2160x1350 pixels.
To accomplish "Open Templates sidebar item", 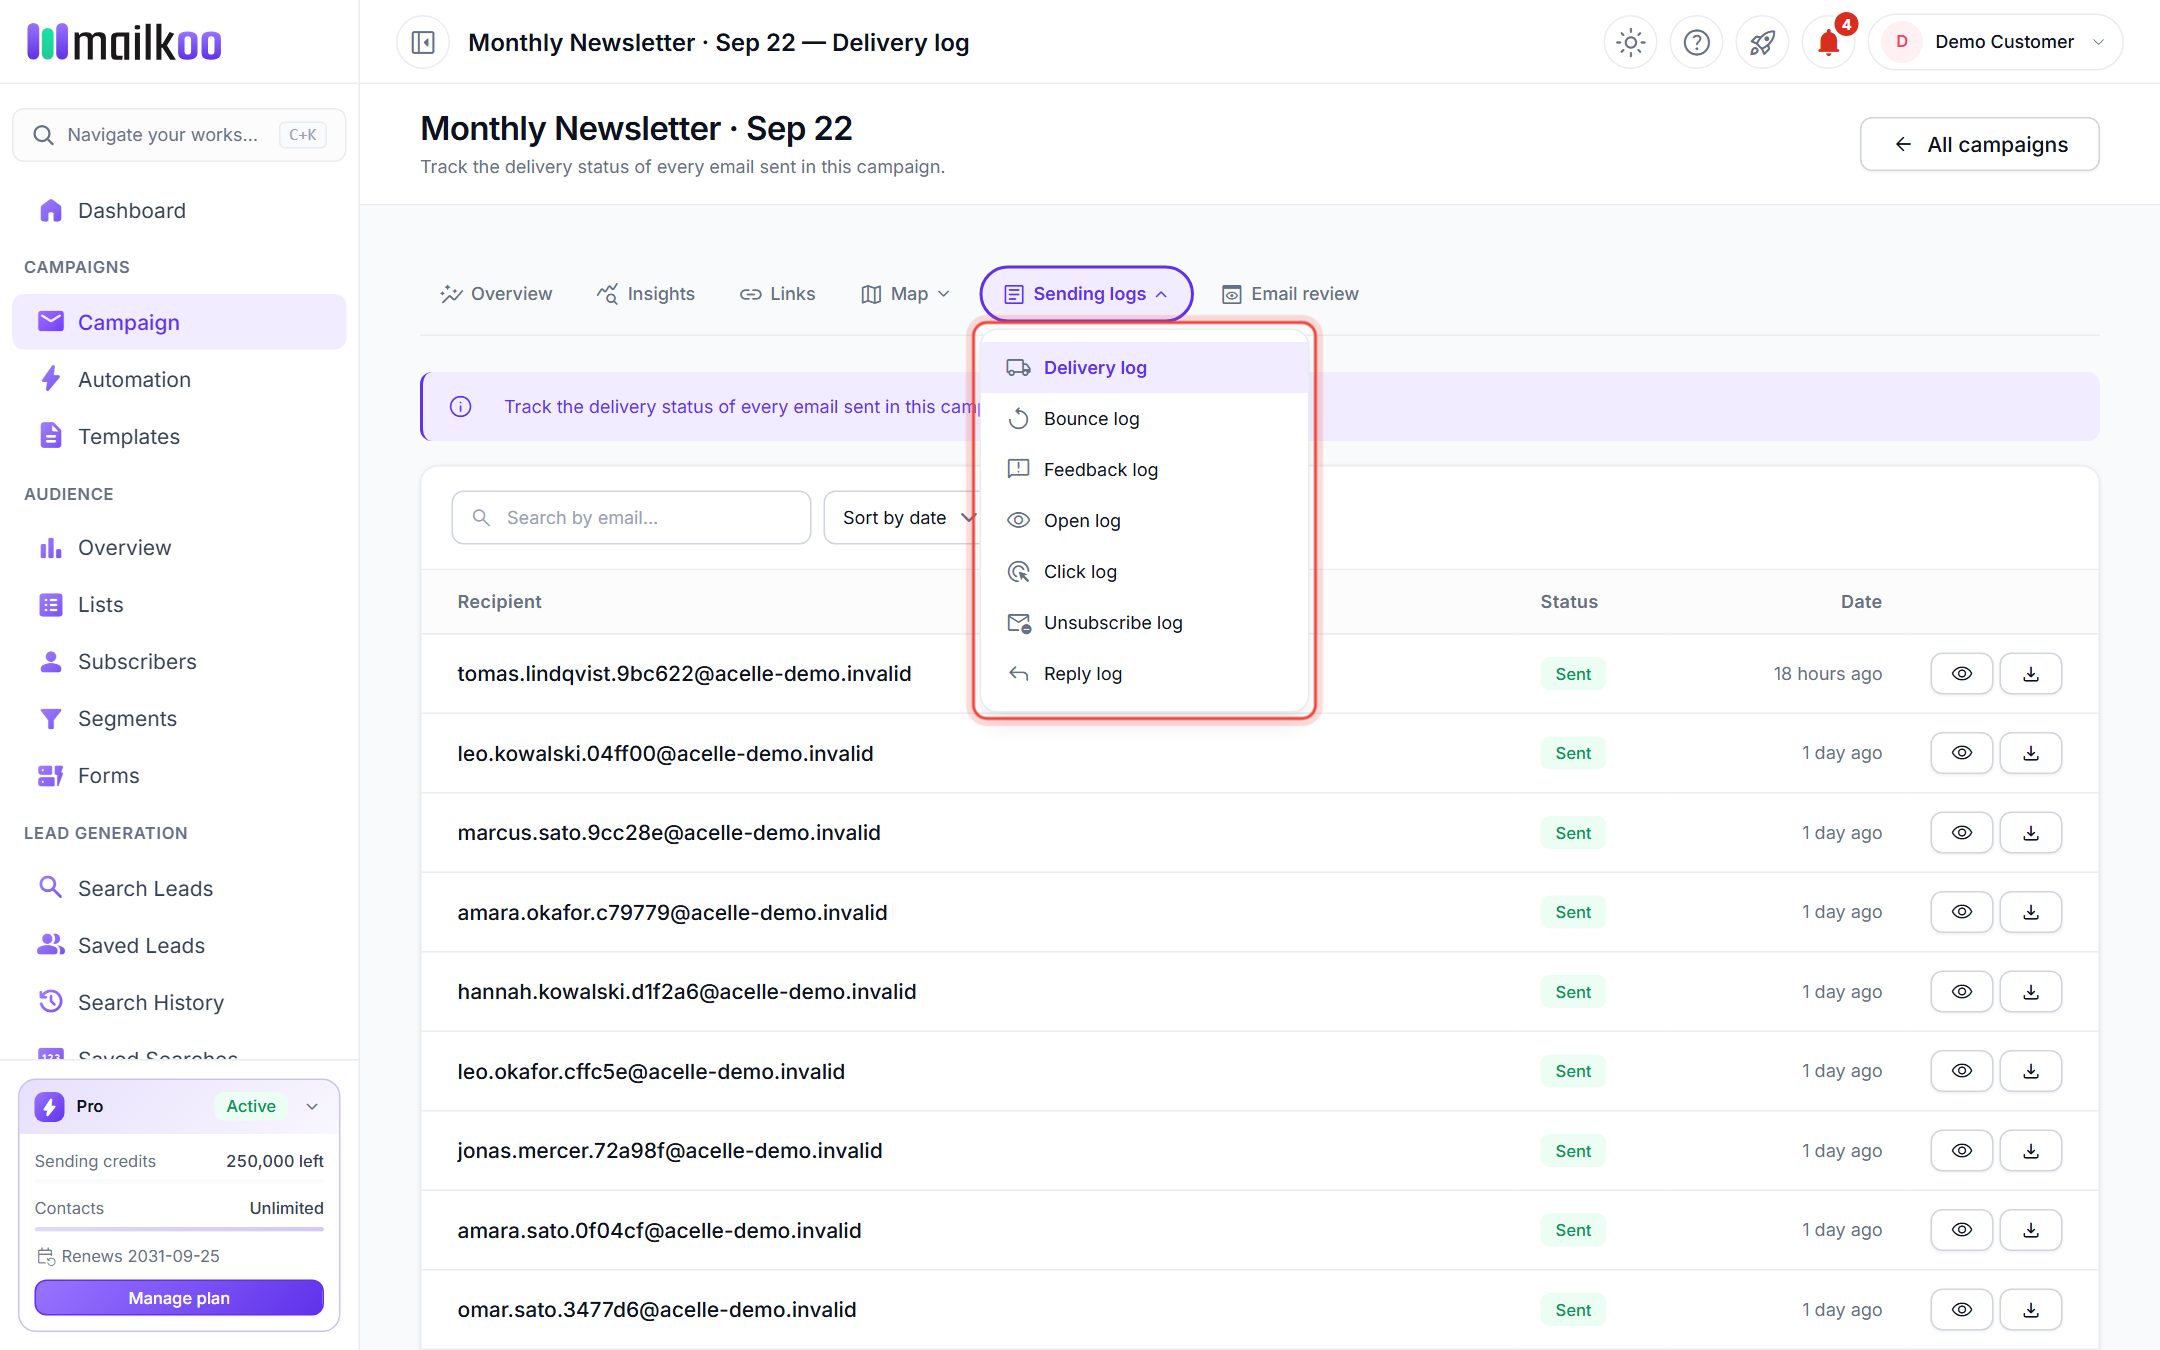I will [x=179, y=436].
